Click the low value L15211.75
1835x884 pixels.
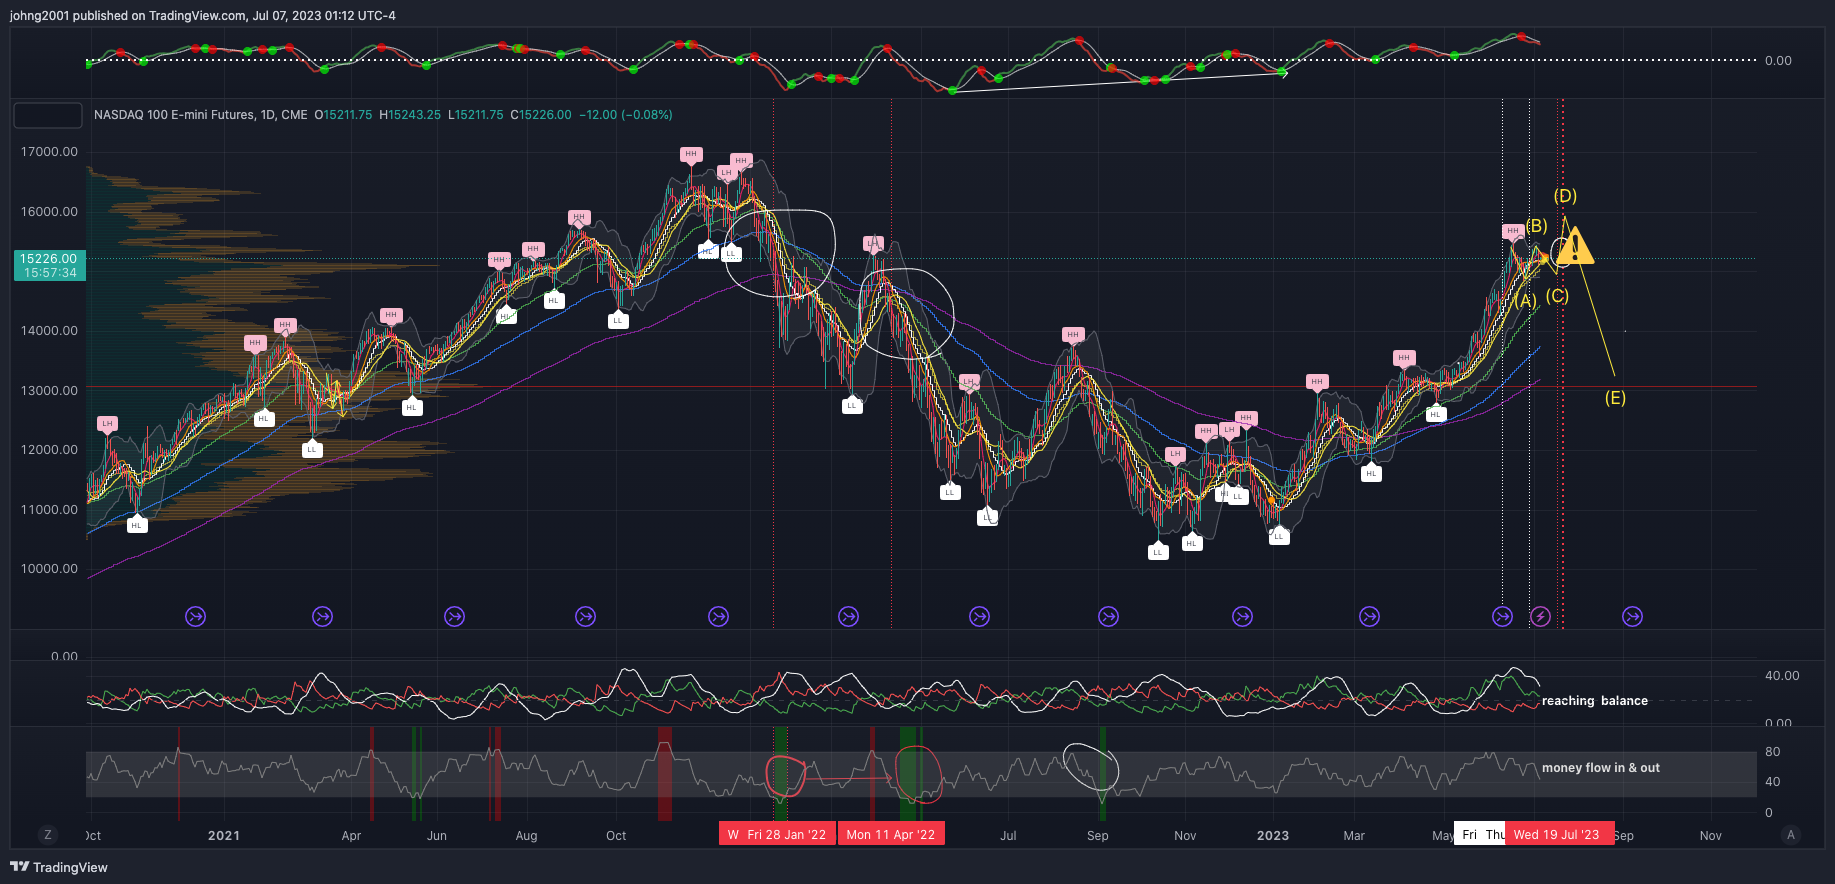pos(476,115)
